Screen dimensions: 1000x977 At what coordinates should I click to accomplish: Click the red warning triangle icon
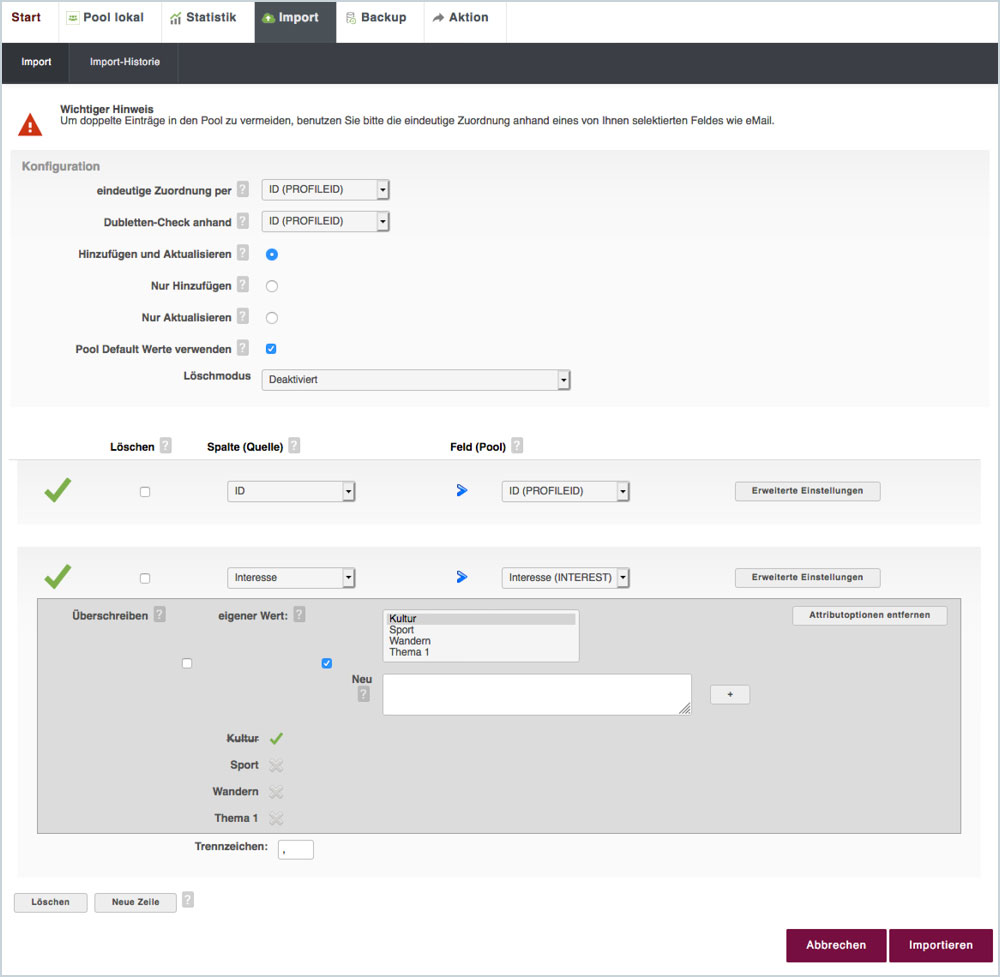(x=31, y=125)
